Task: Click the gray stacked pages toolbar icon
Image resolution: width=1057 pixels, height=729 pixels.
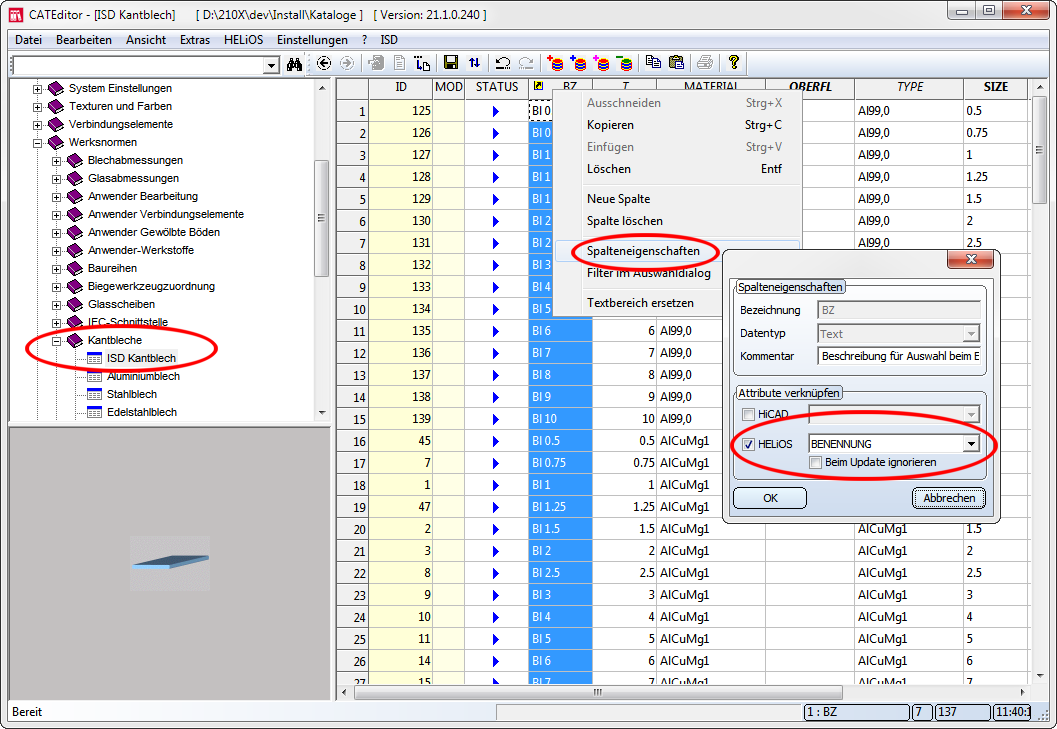Action: pos(376,63)
